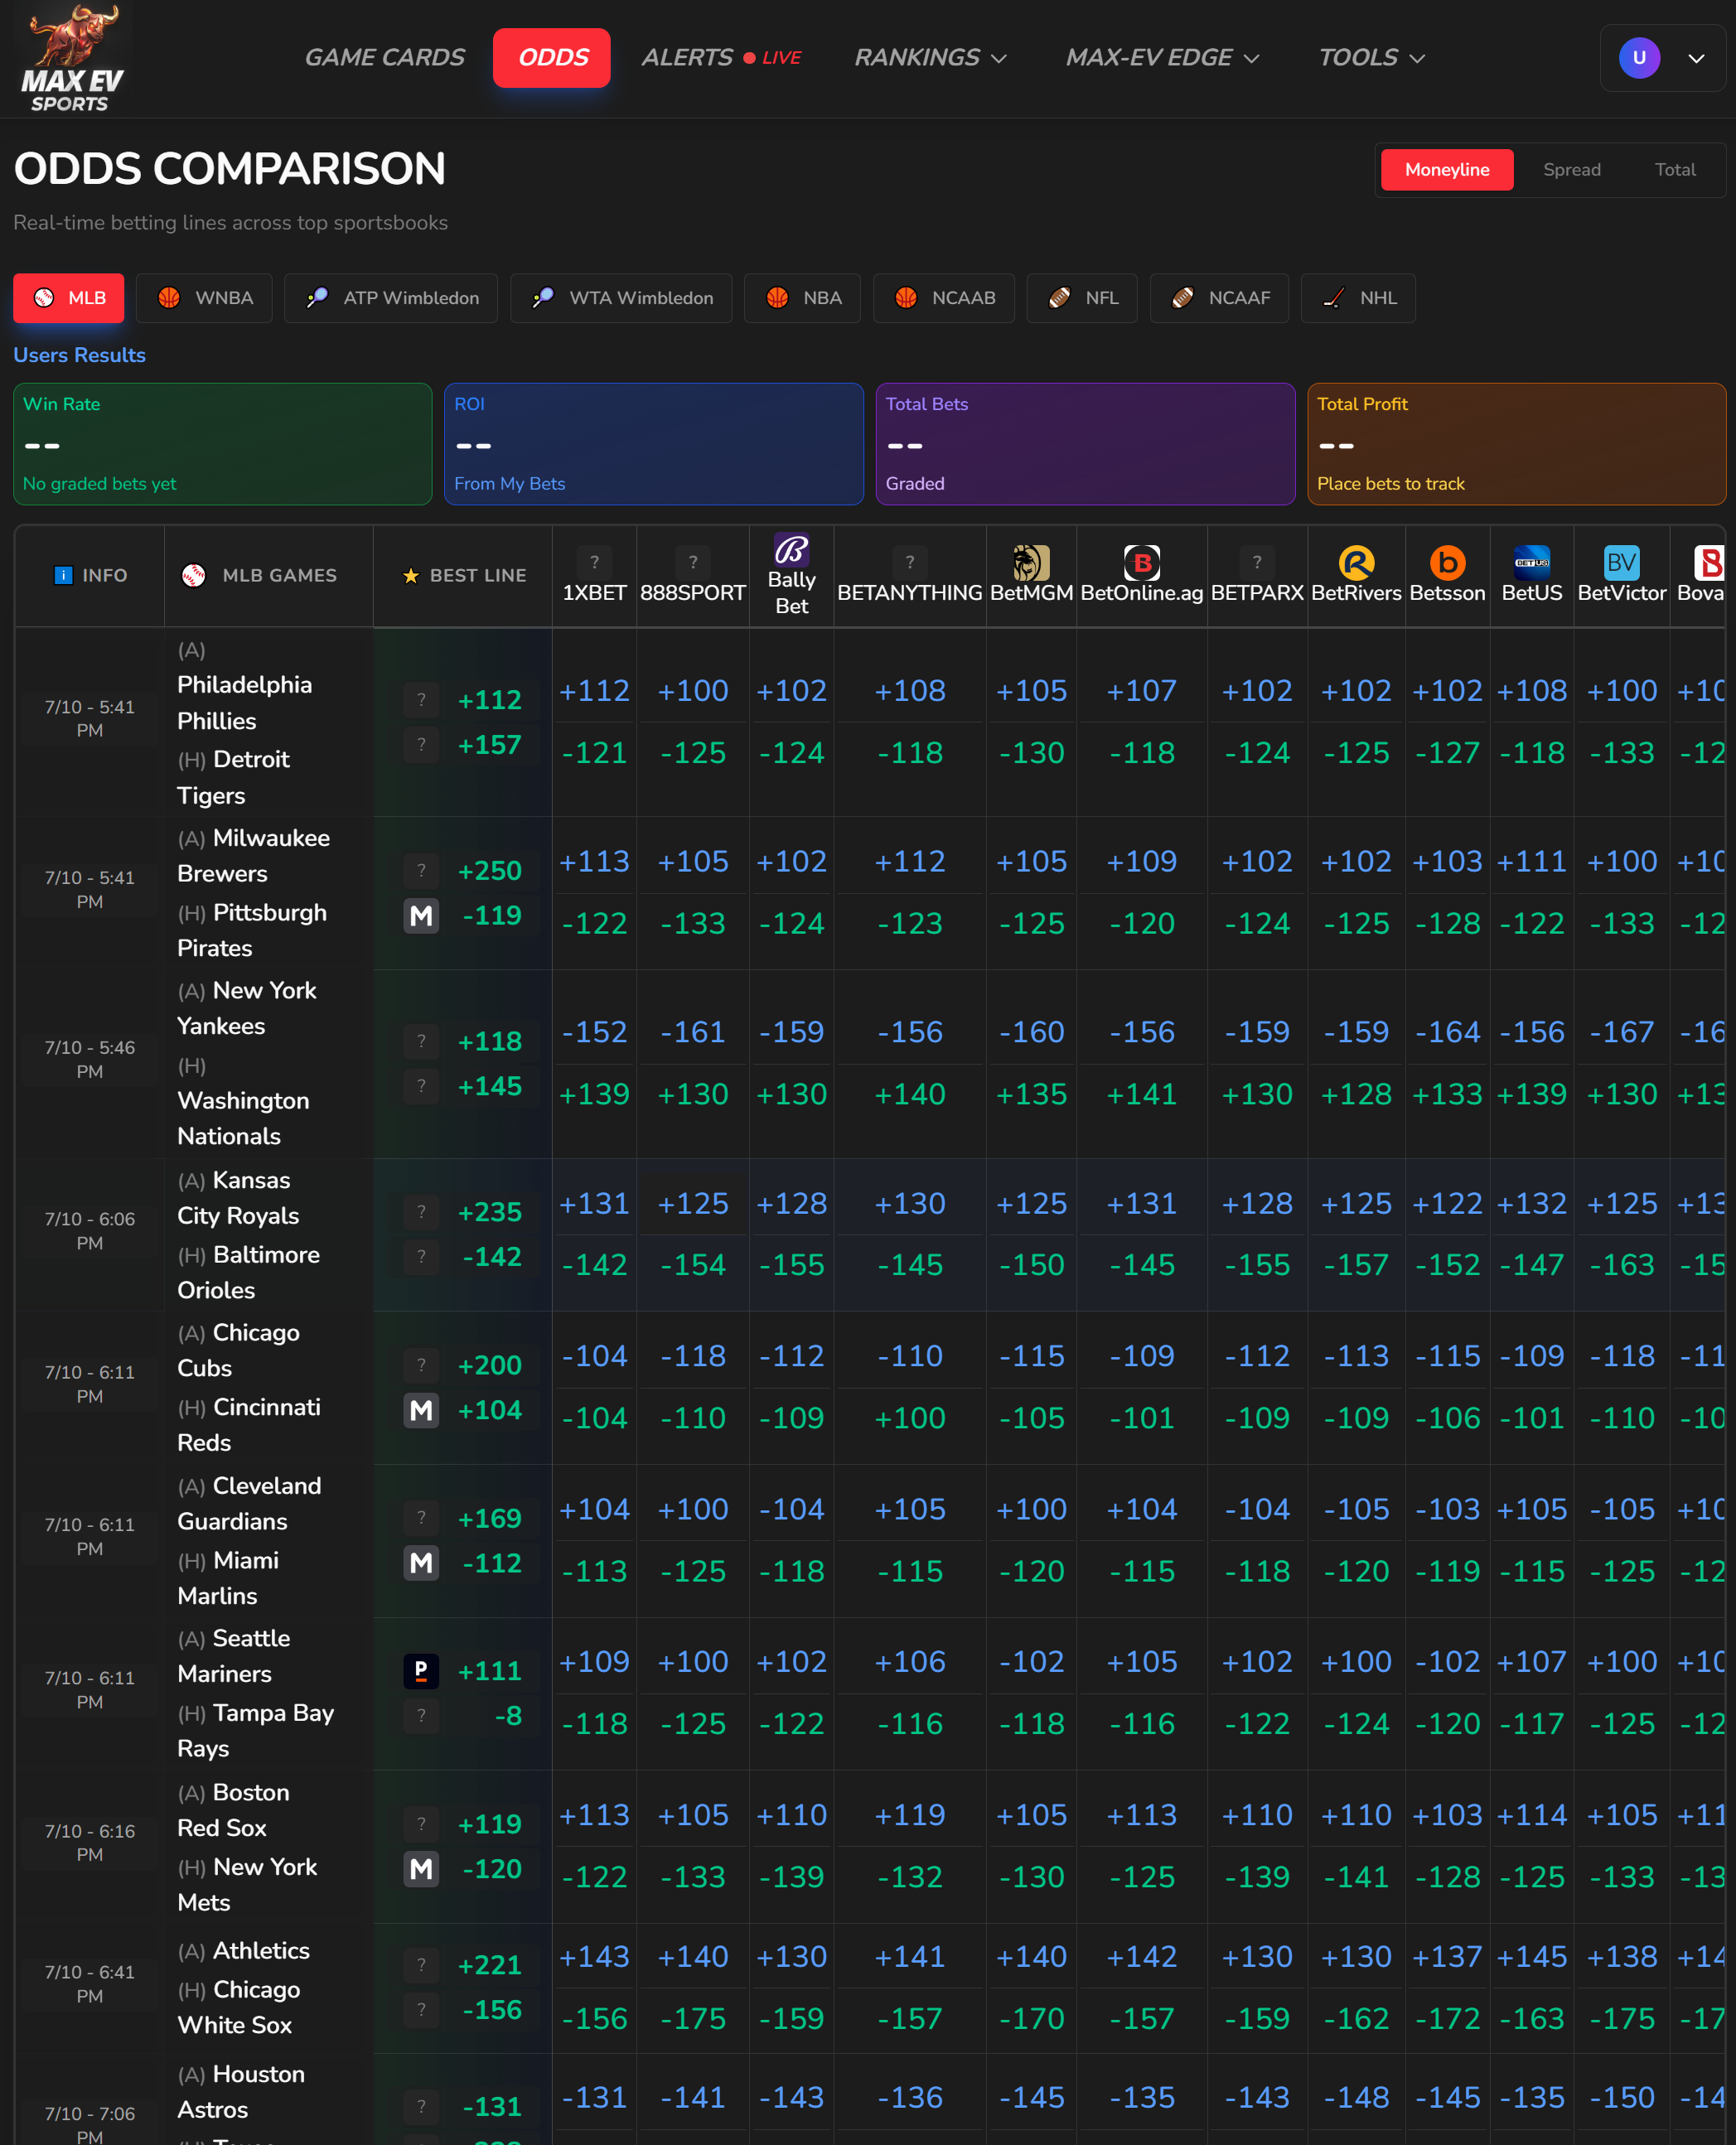Open the Game Cards page

click(384, 58)
